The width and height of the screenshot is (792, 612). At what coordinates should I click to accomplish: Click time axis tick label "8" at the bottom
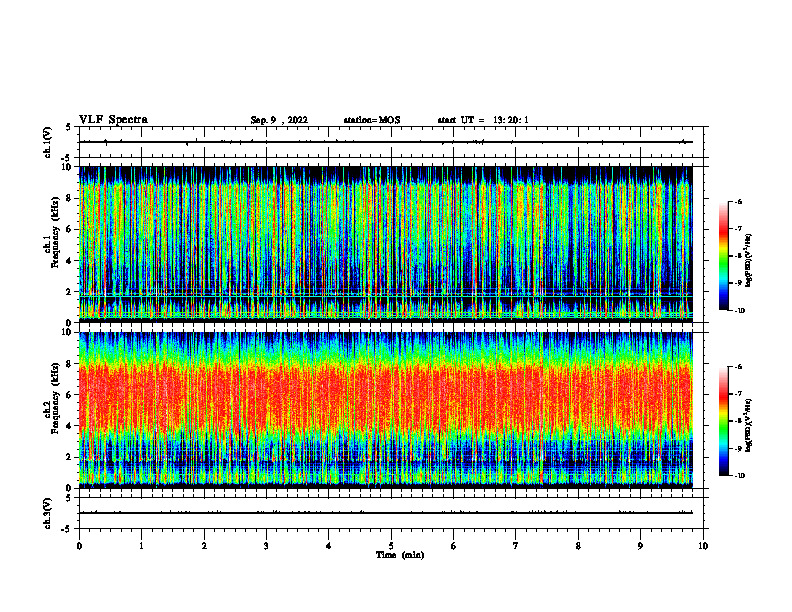coord(578,546)
